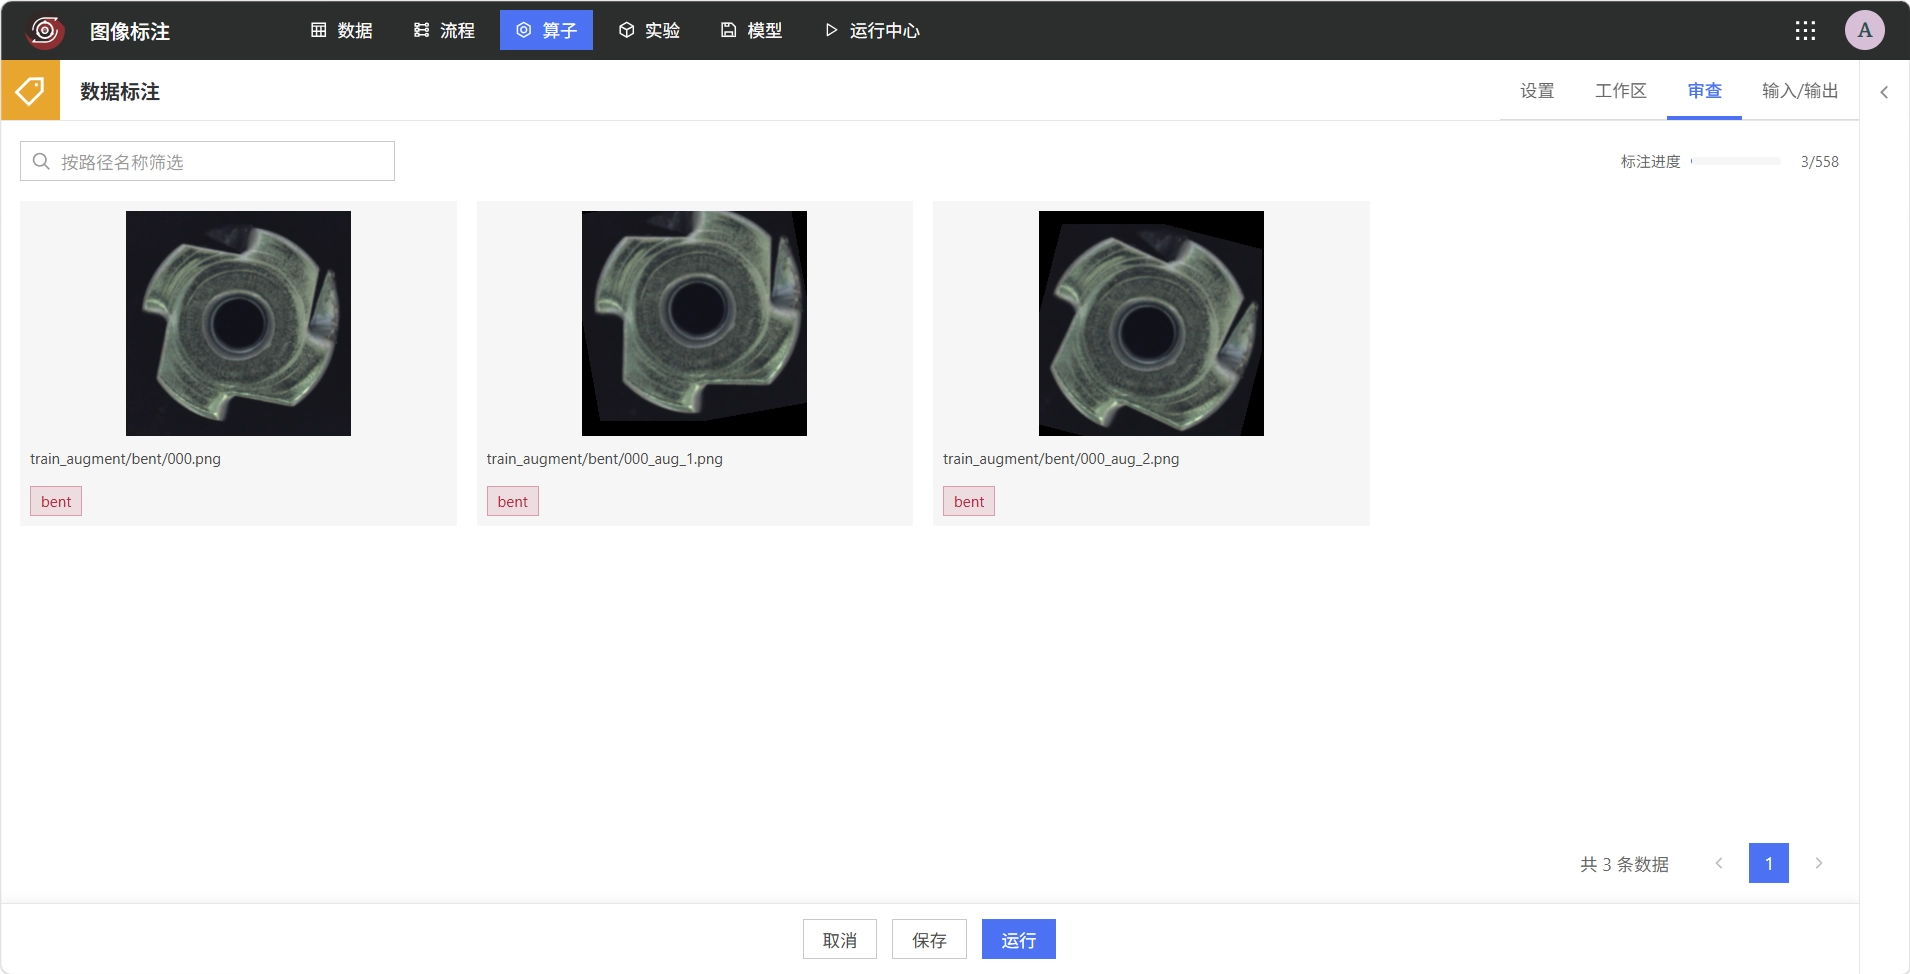Open the user avatar A menu
This screenshot has height=974, width=1910.
(1865, 30)
